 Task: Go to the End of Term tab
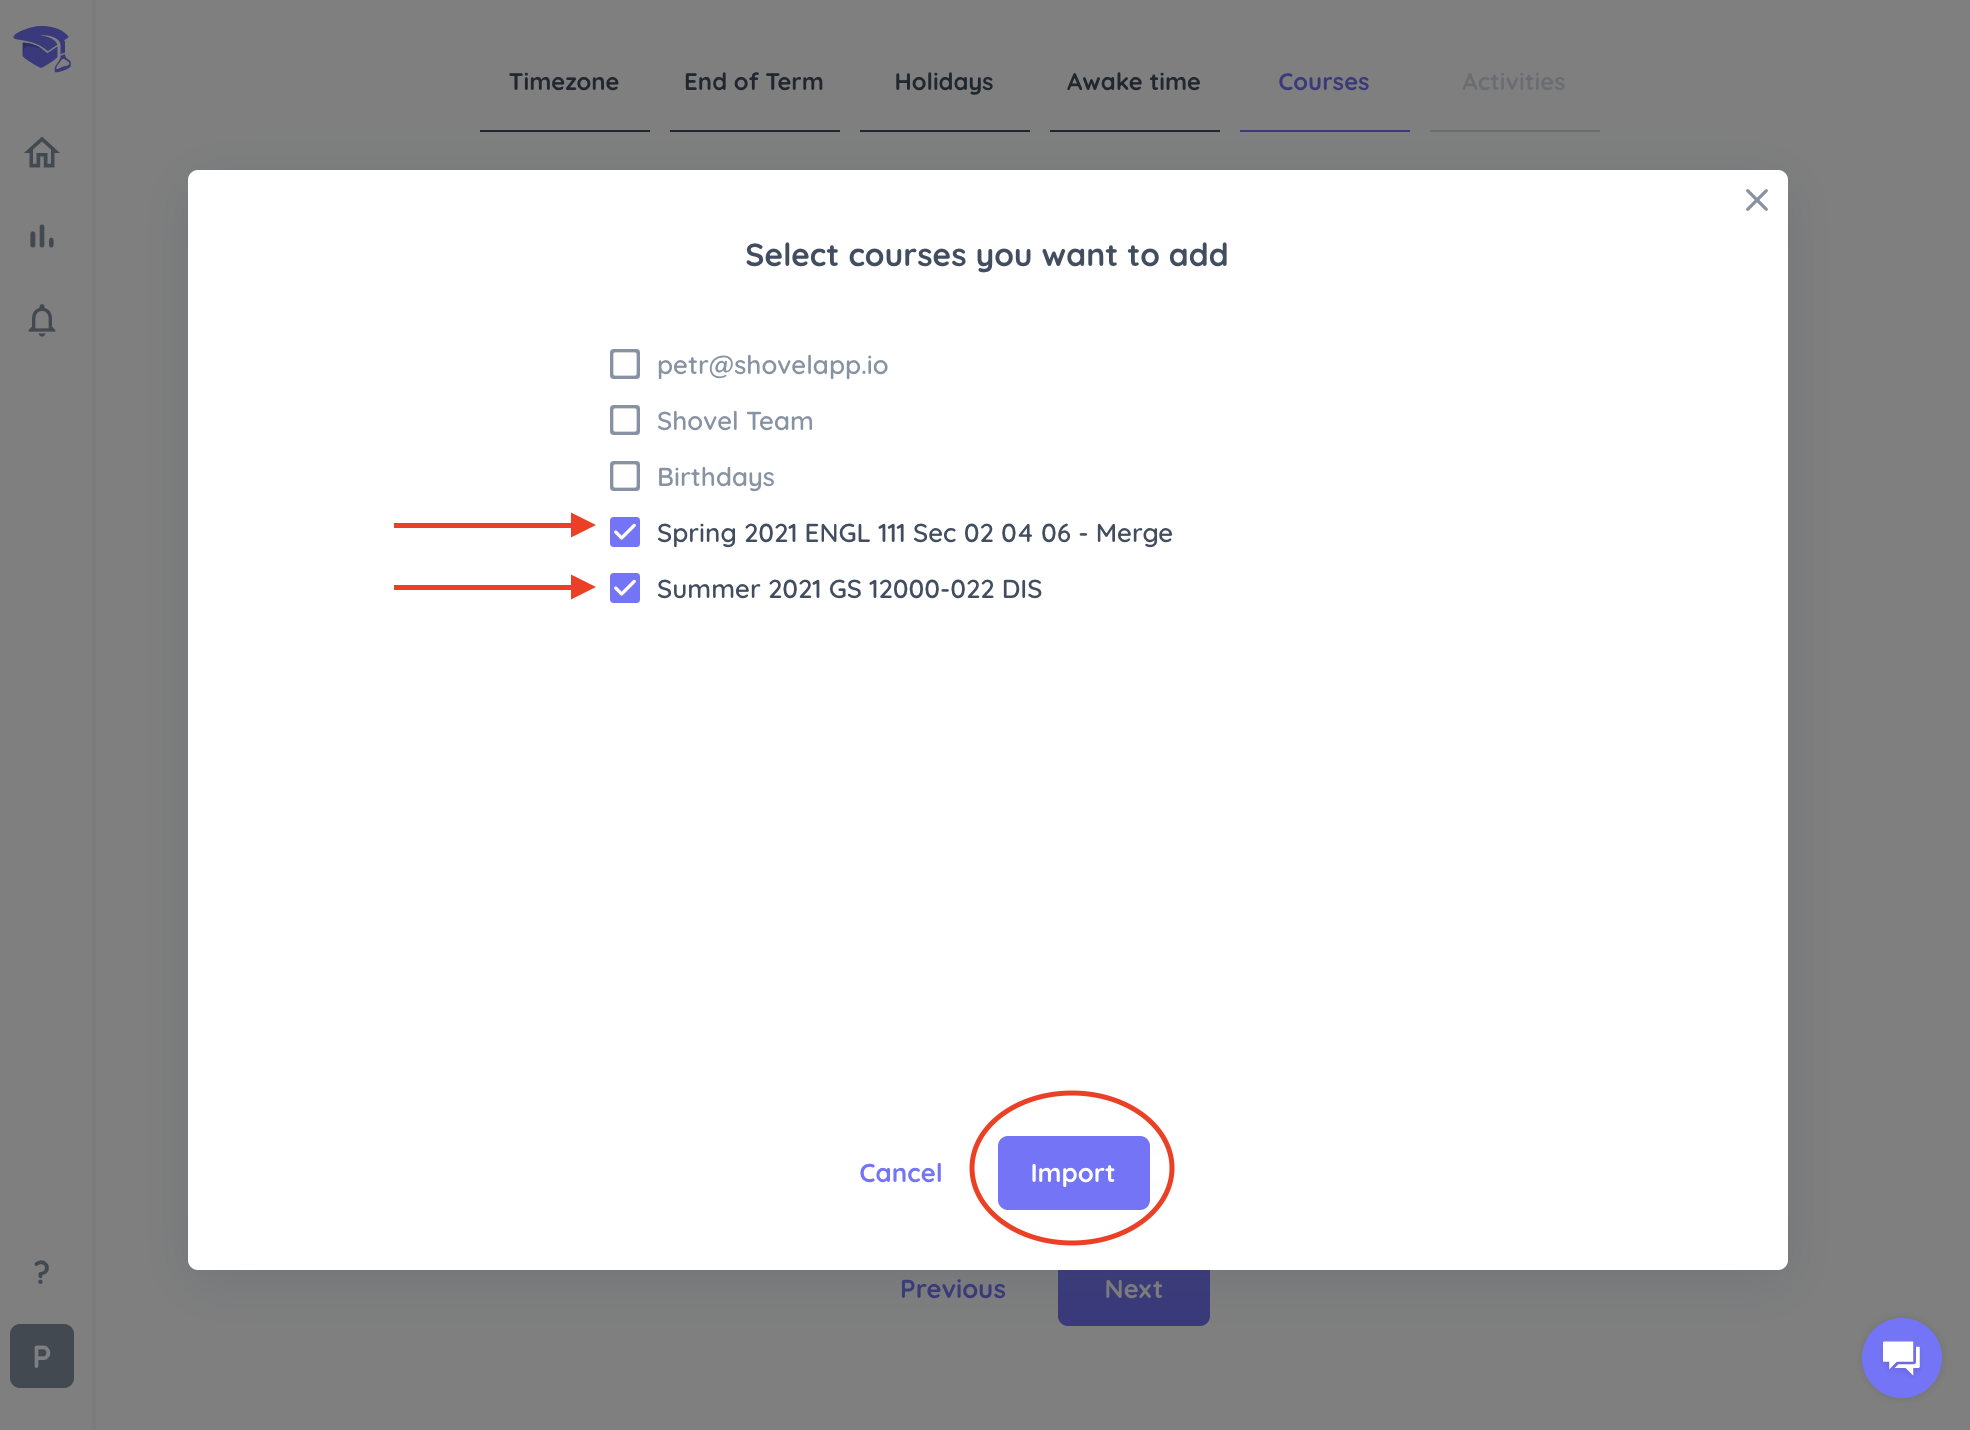(x=754, y=82)
